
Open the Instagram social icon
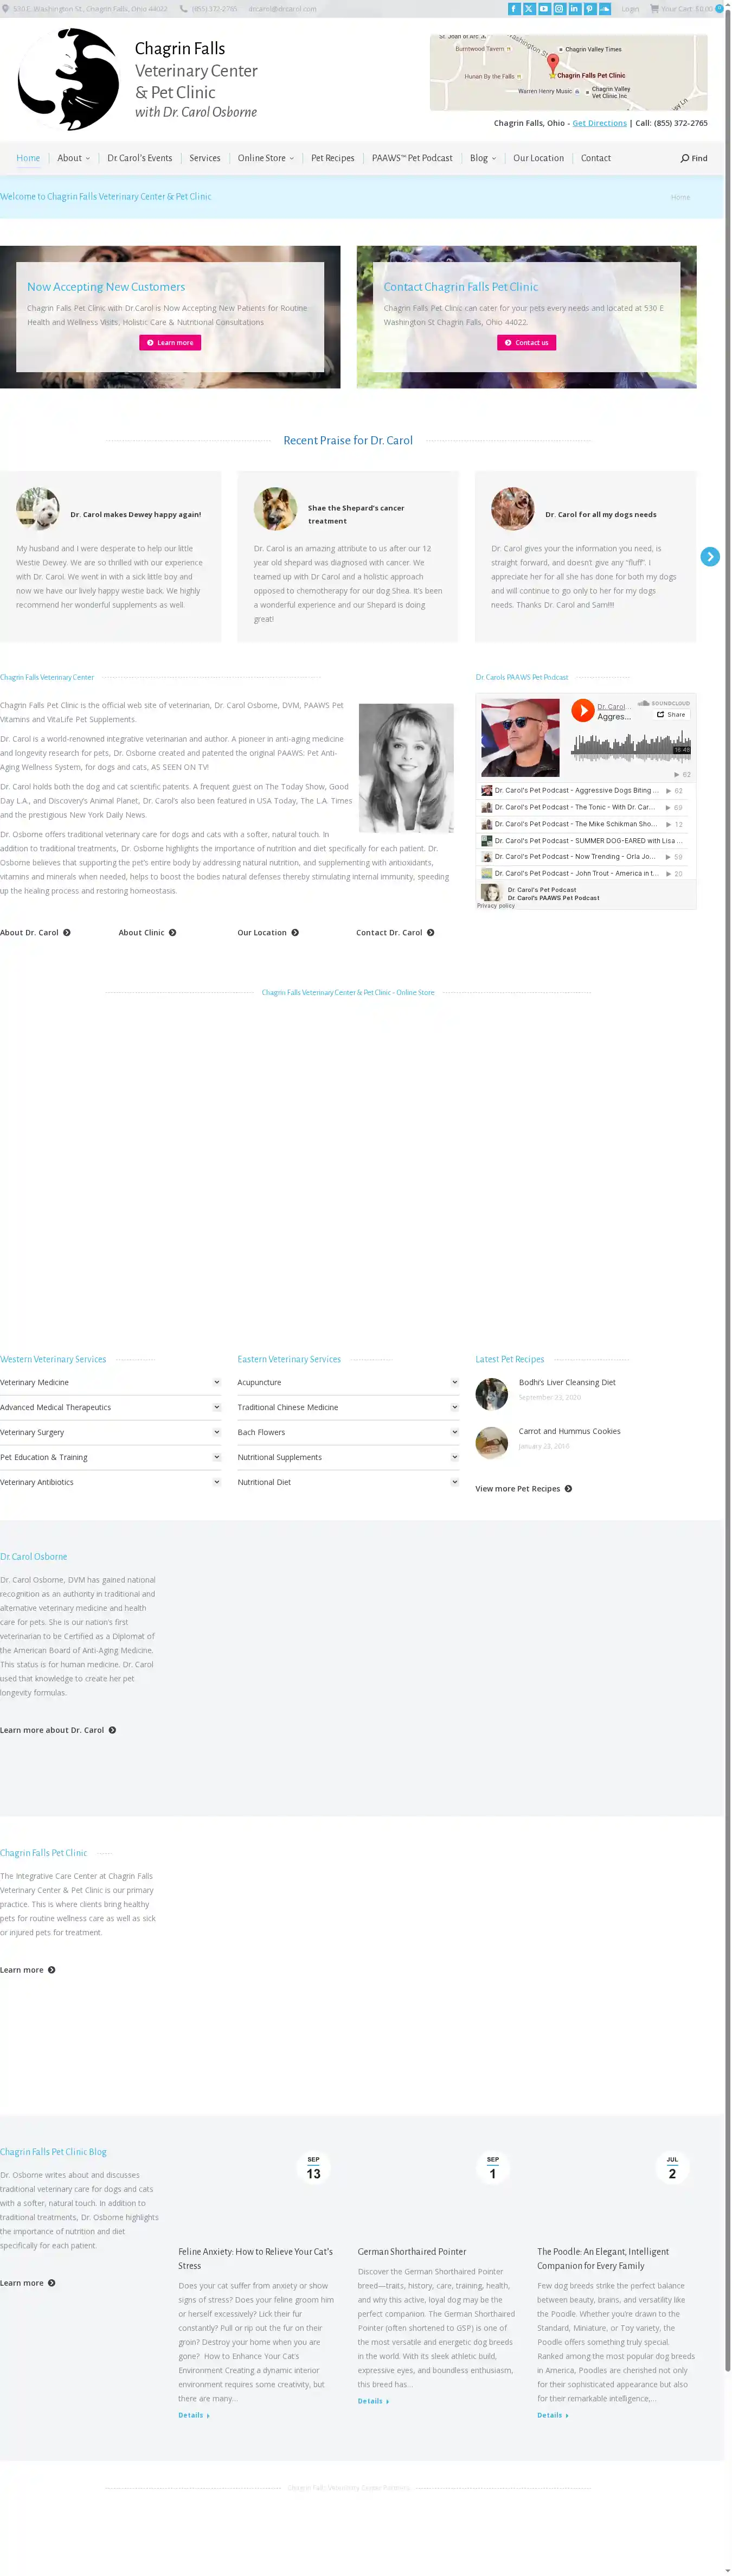tap(559, 9)
